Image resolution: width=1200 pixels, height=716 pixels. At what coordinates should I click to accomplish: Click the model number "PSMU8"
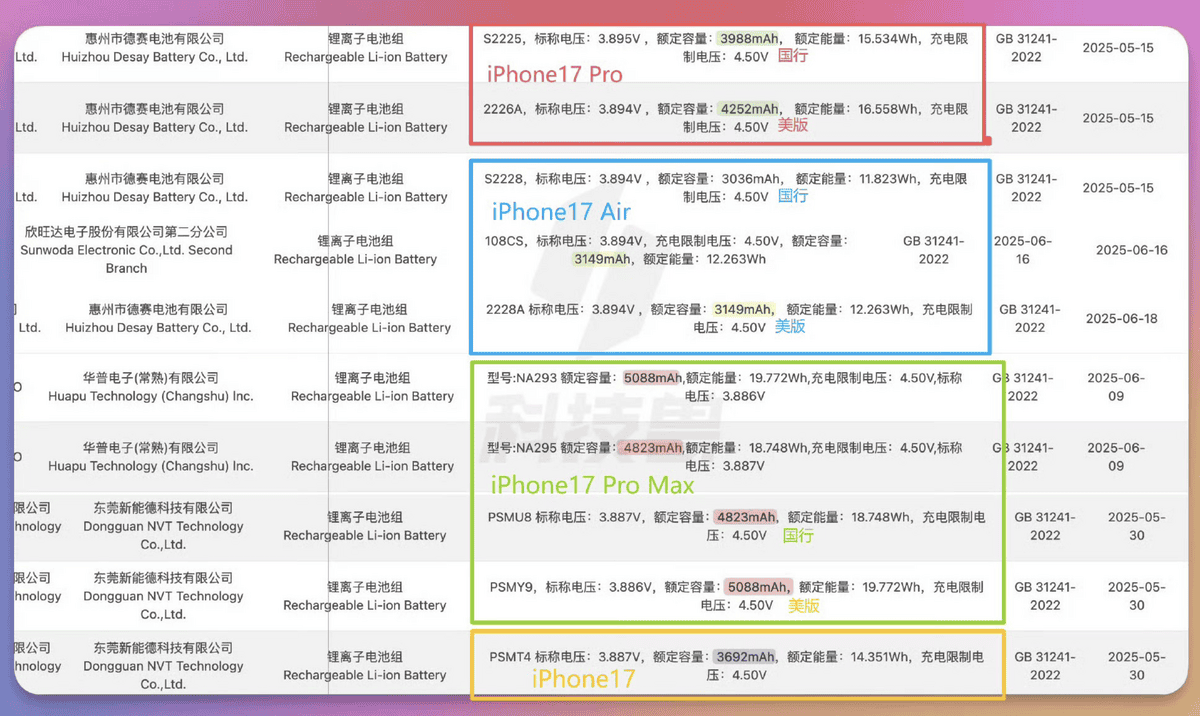510,518
